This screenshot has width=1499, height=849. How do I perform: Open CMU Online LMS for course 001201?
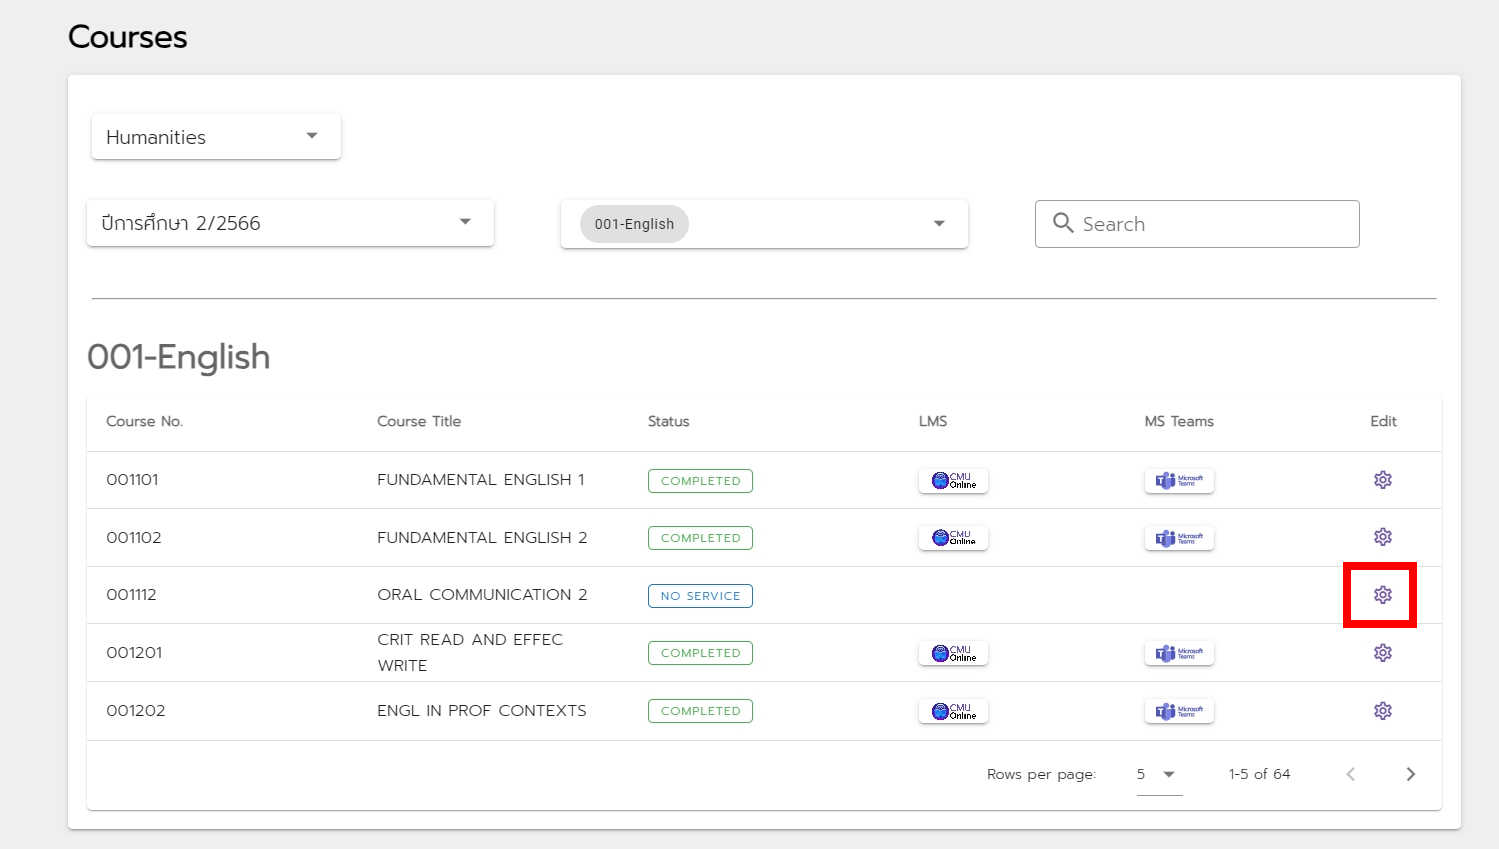point(953,653)
